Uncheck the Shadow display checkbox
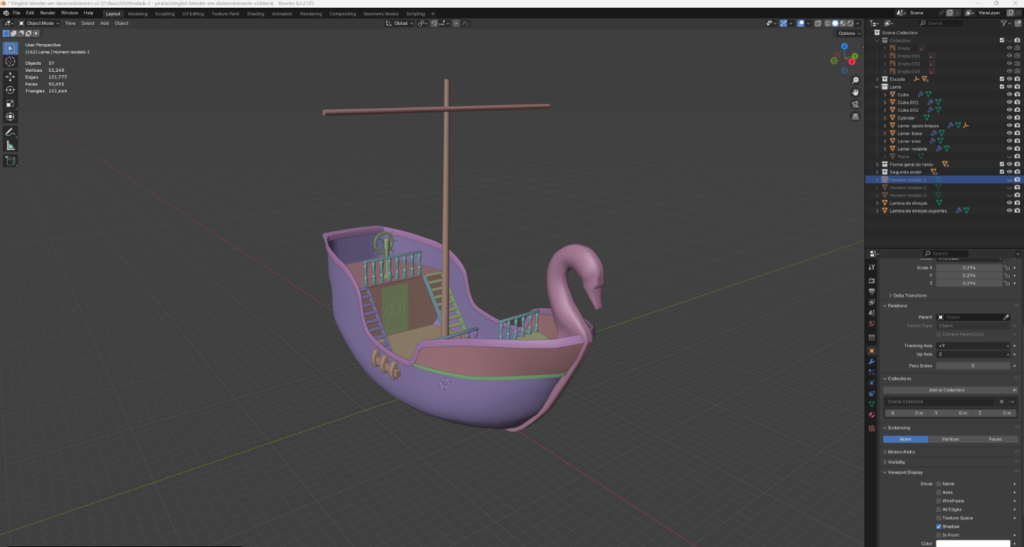This screenshot has height=547, width=1024. [x=939, y=526]
